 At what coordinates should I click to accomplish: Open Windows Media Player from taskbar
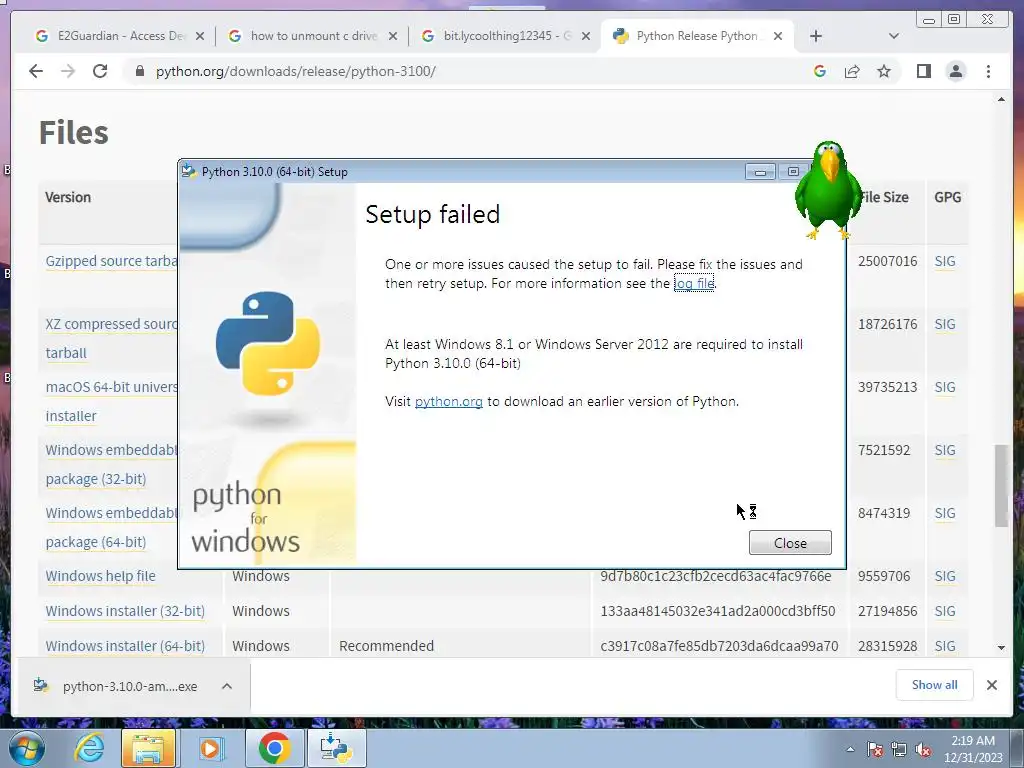210,748
